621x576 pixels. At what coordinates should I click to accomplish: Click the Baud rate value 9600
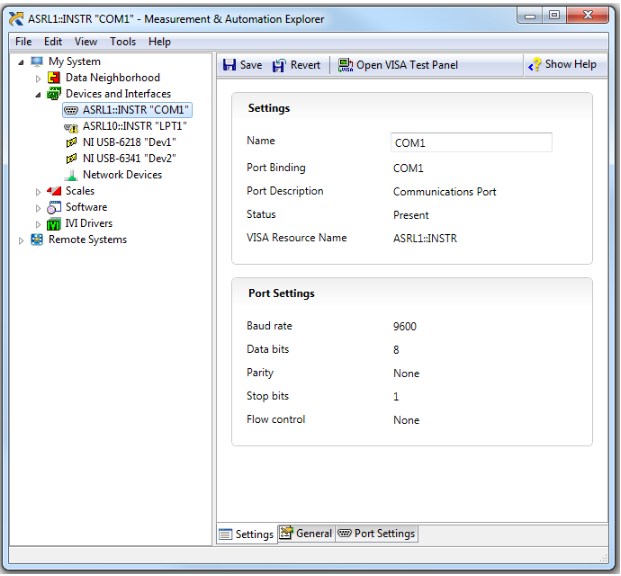[405, 326]
